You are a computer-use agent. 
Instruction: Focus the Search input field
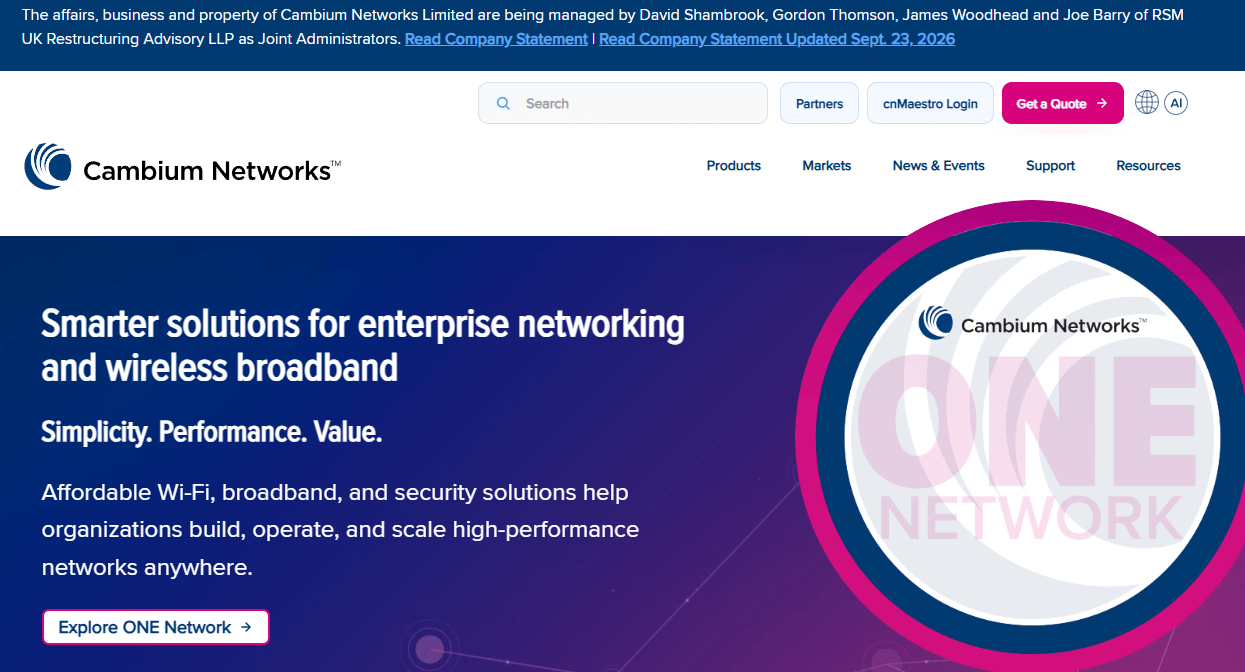(623, 103)
